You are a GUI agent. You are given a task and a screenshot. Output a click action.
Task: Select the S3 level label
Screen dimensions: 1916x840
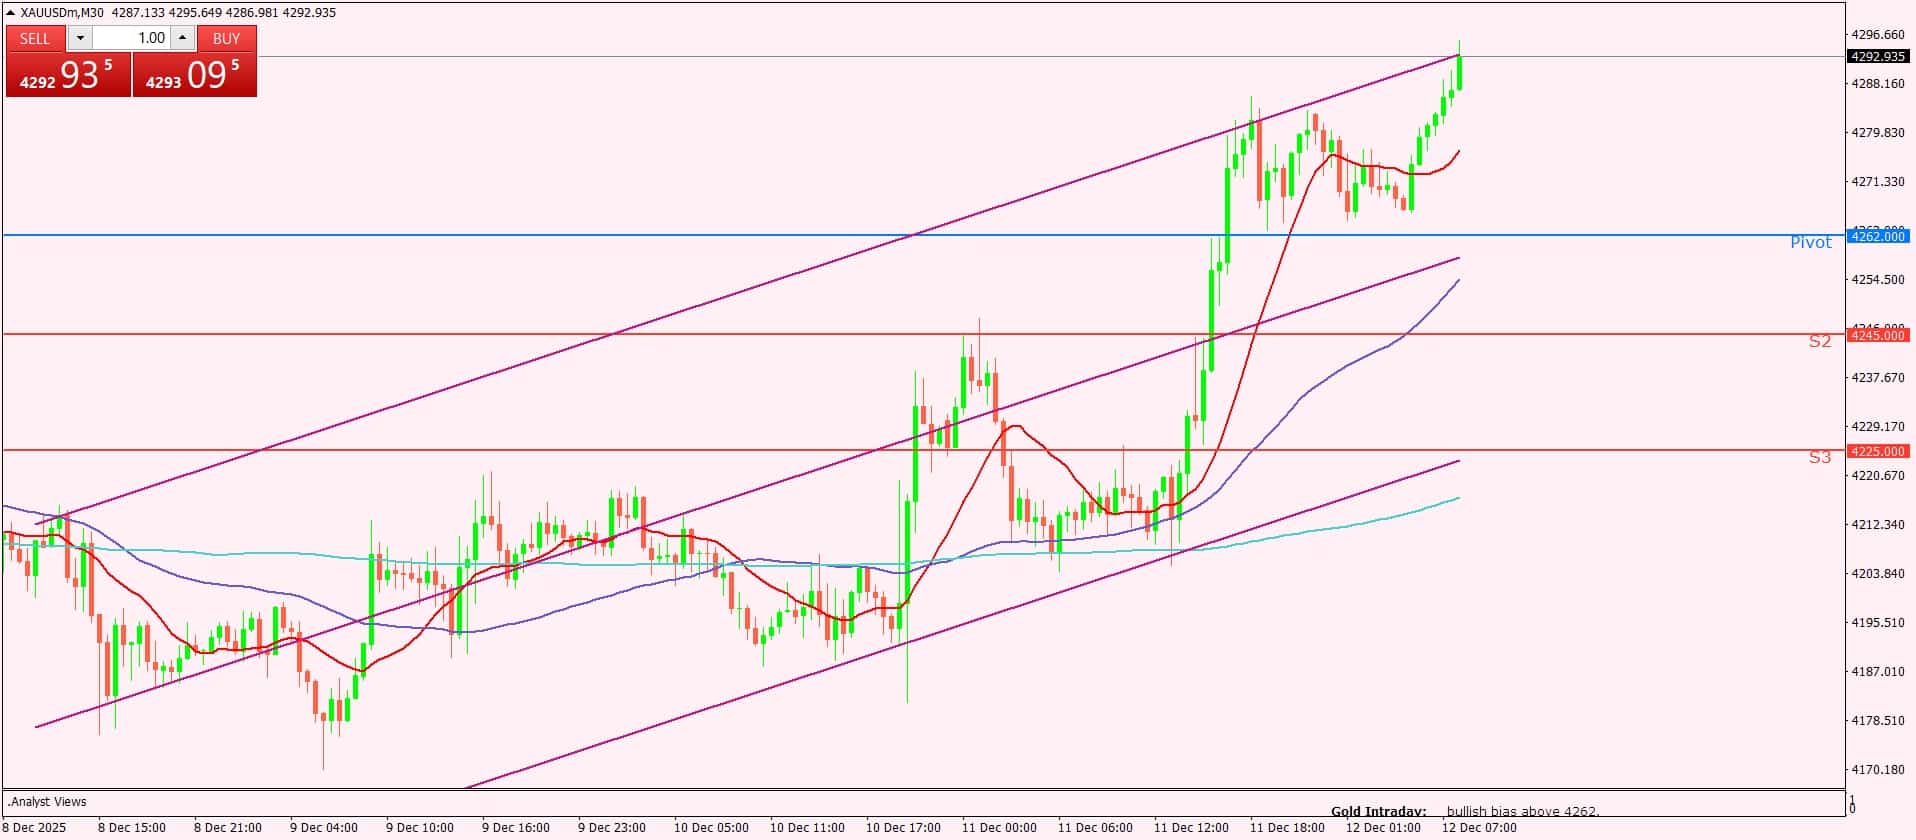click(1820, 457)
